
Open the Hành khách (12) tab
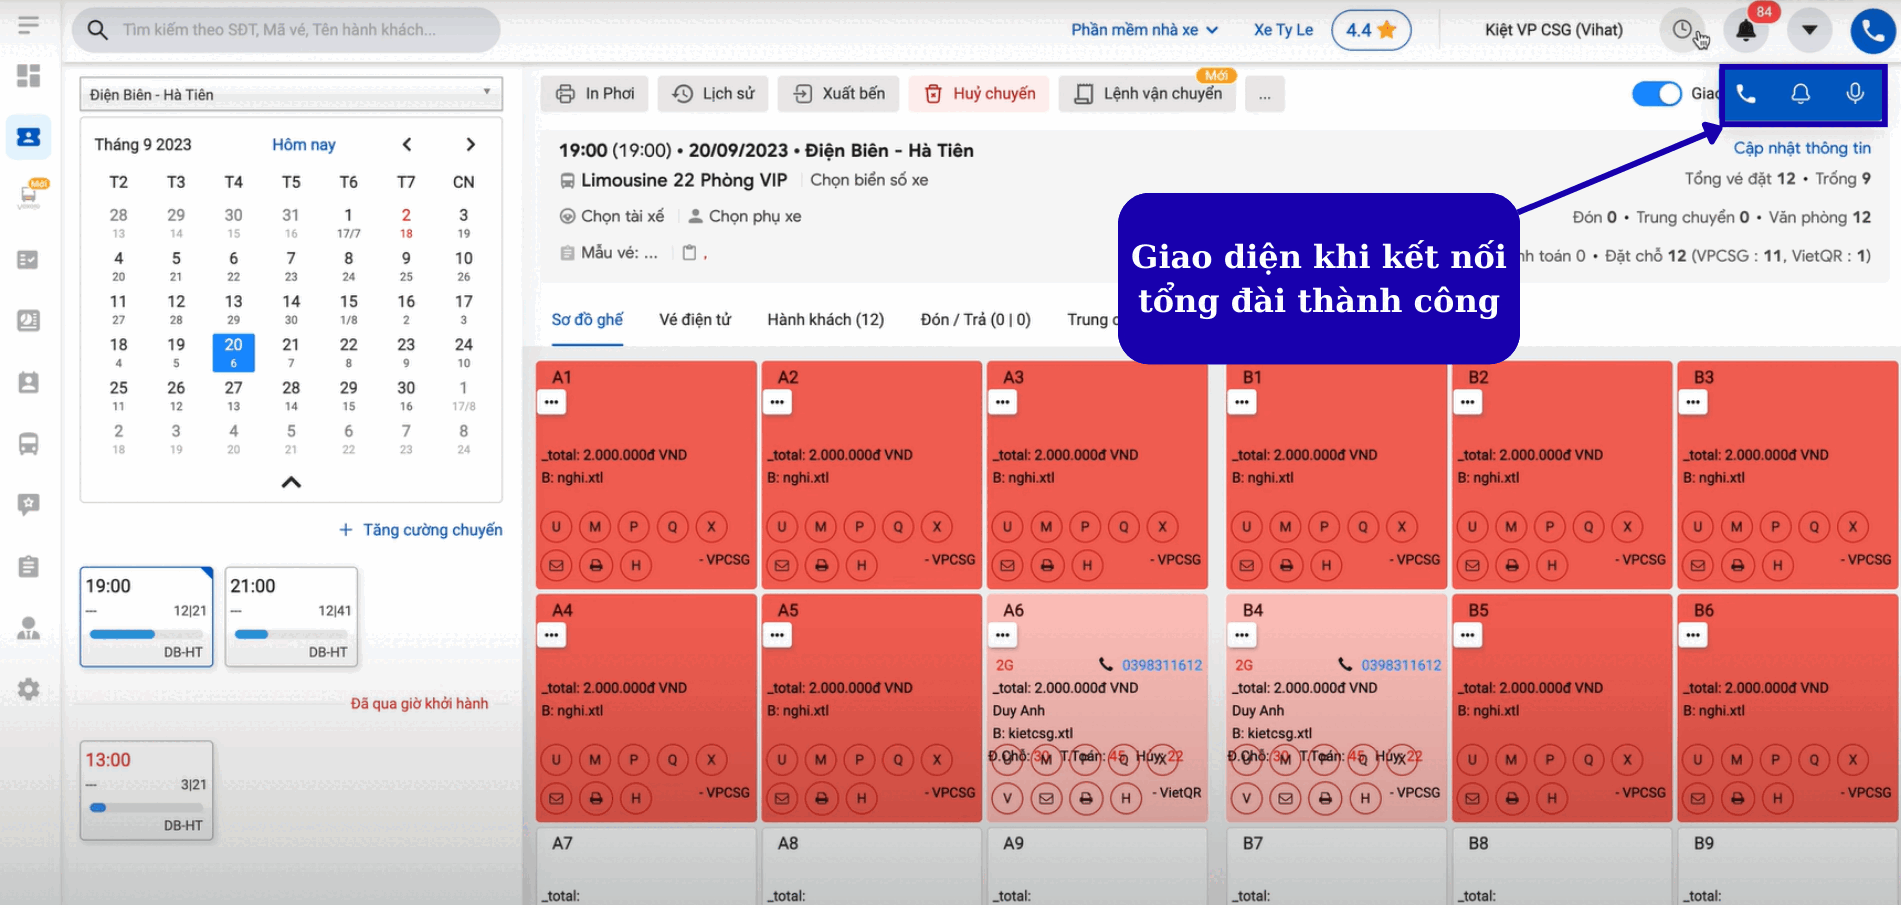pyautogui.click(x=825, y=320)
